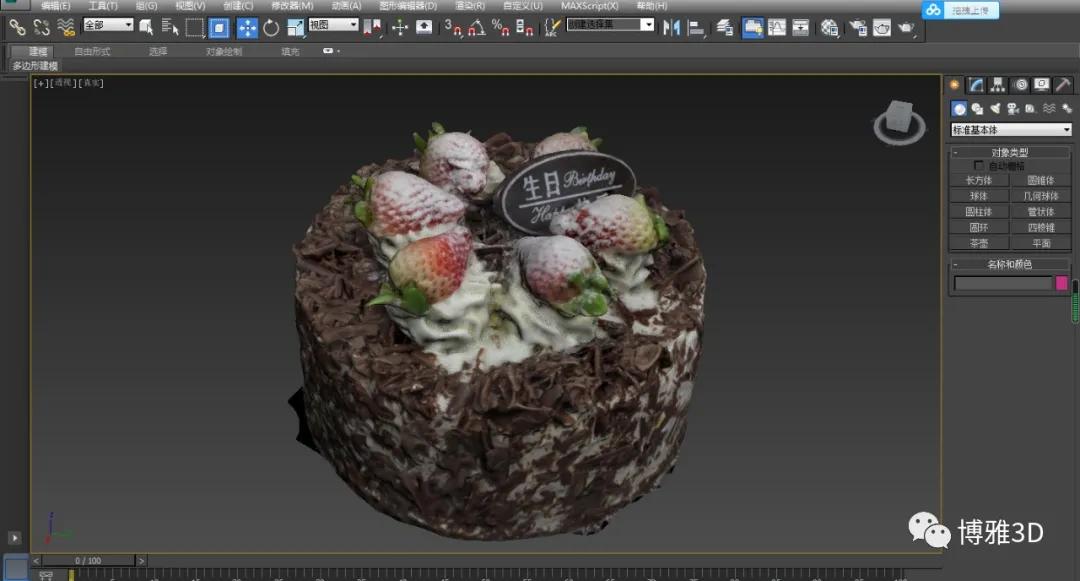Toggle the 自动栅格 checkbox

(979, 166)
